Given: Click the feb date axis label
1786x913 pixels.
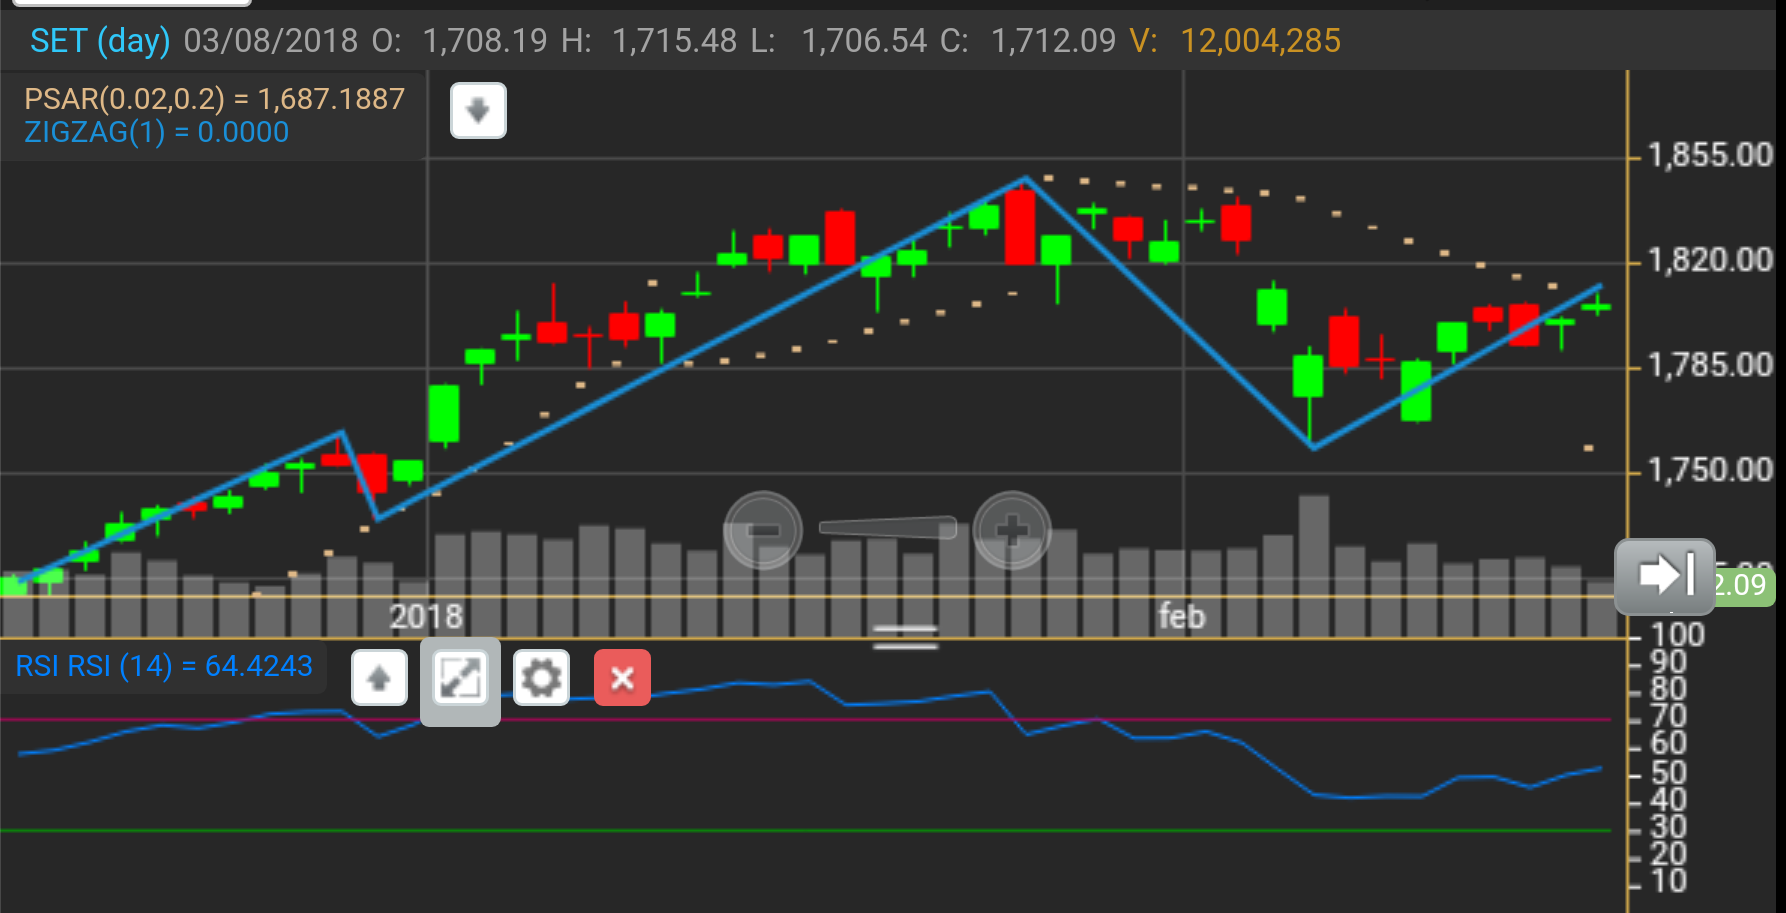Looking at the screenshot, I should click(1182, 616).
